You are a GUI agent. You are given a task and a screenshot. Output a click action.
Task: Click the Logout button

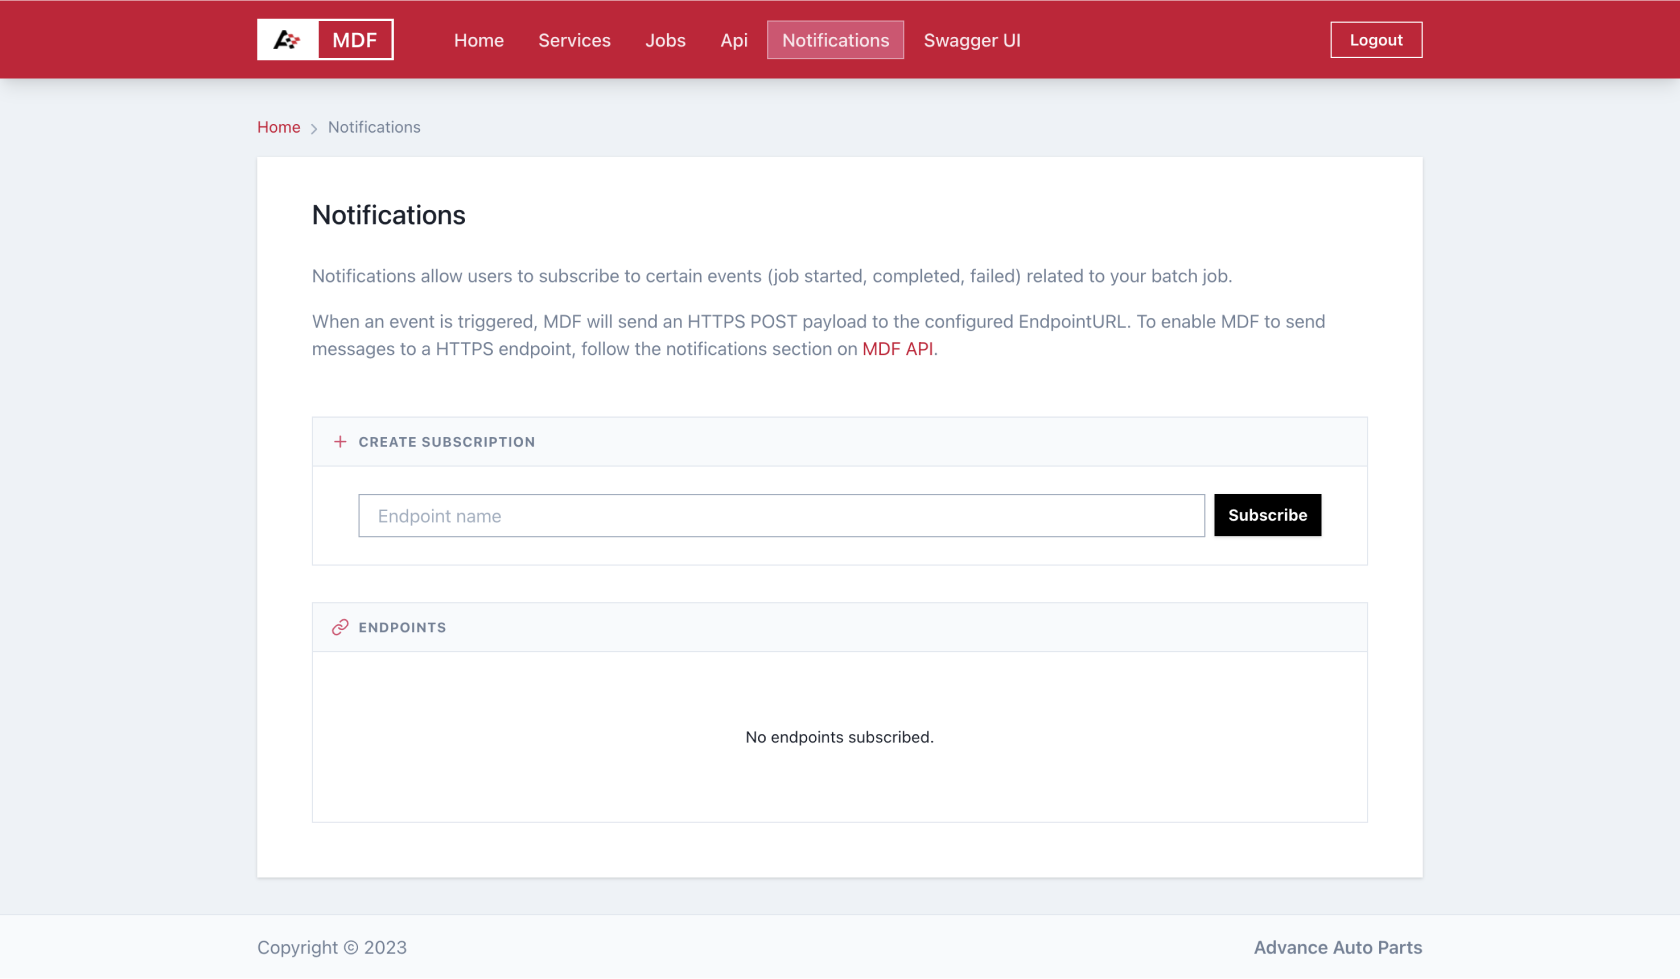click(1376, 40)
